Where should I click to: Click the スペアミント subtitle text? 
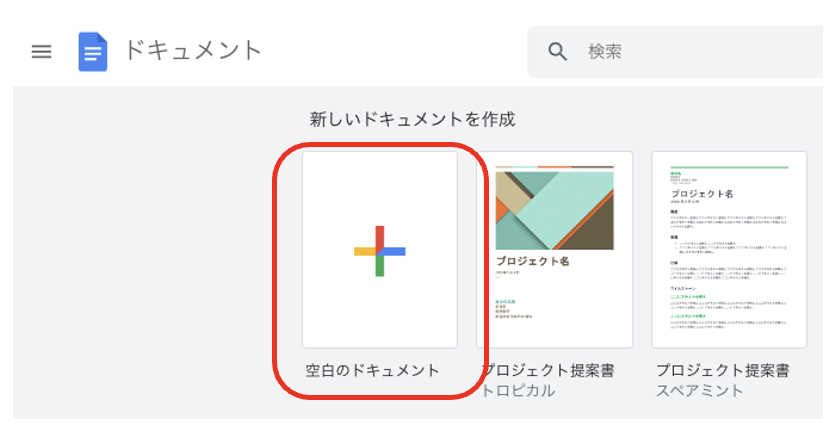(x=699, y=391)
